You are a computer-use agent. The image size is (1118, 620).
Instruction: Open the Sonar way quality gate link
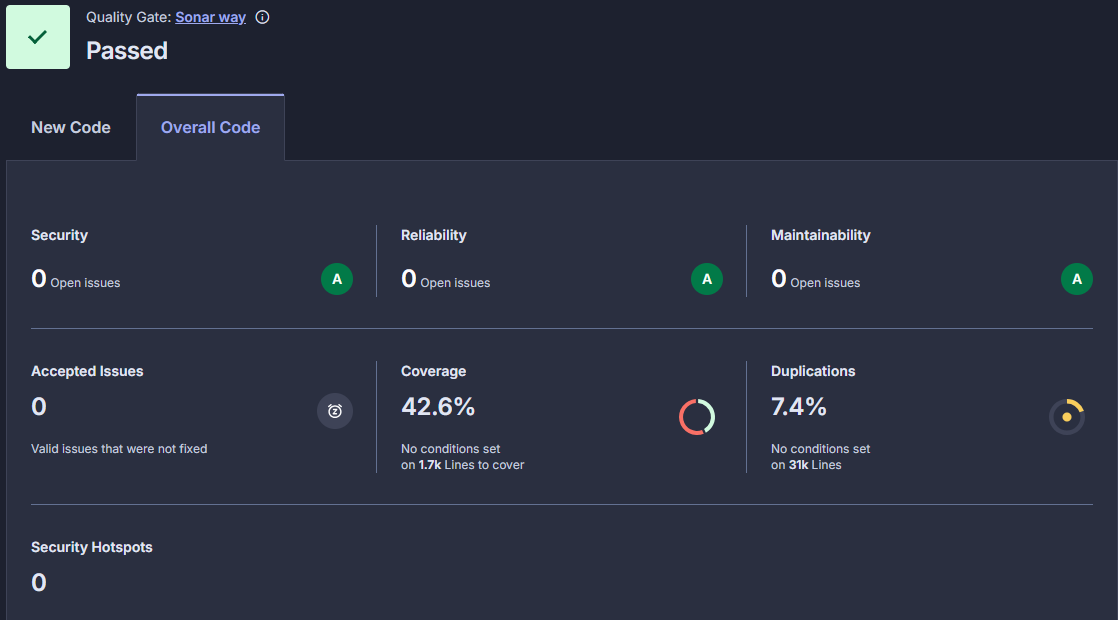[210, 17]
